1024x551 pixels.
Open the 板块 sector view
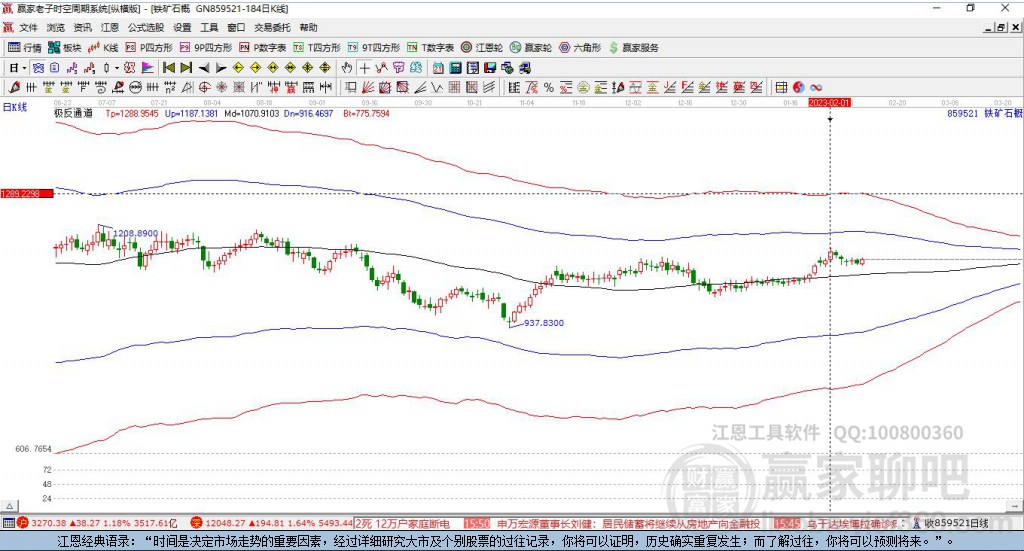click(x=65, y=48)
